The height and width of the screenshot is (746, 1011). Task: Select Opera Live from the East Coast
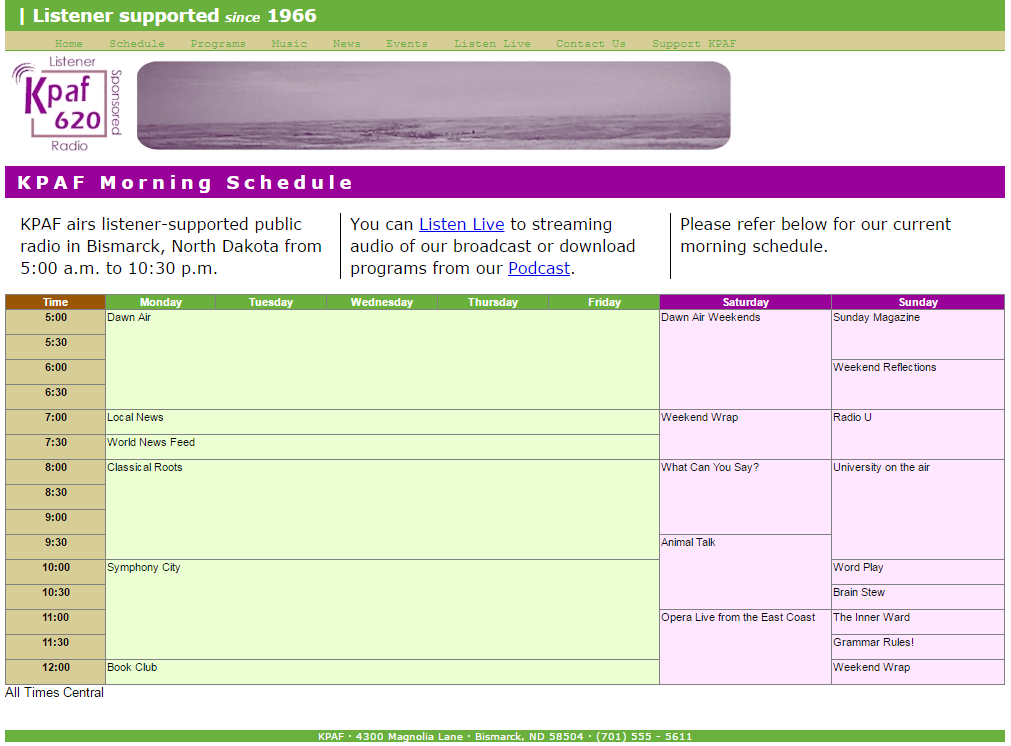coord(738,618)
